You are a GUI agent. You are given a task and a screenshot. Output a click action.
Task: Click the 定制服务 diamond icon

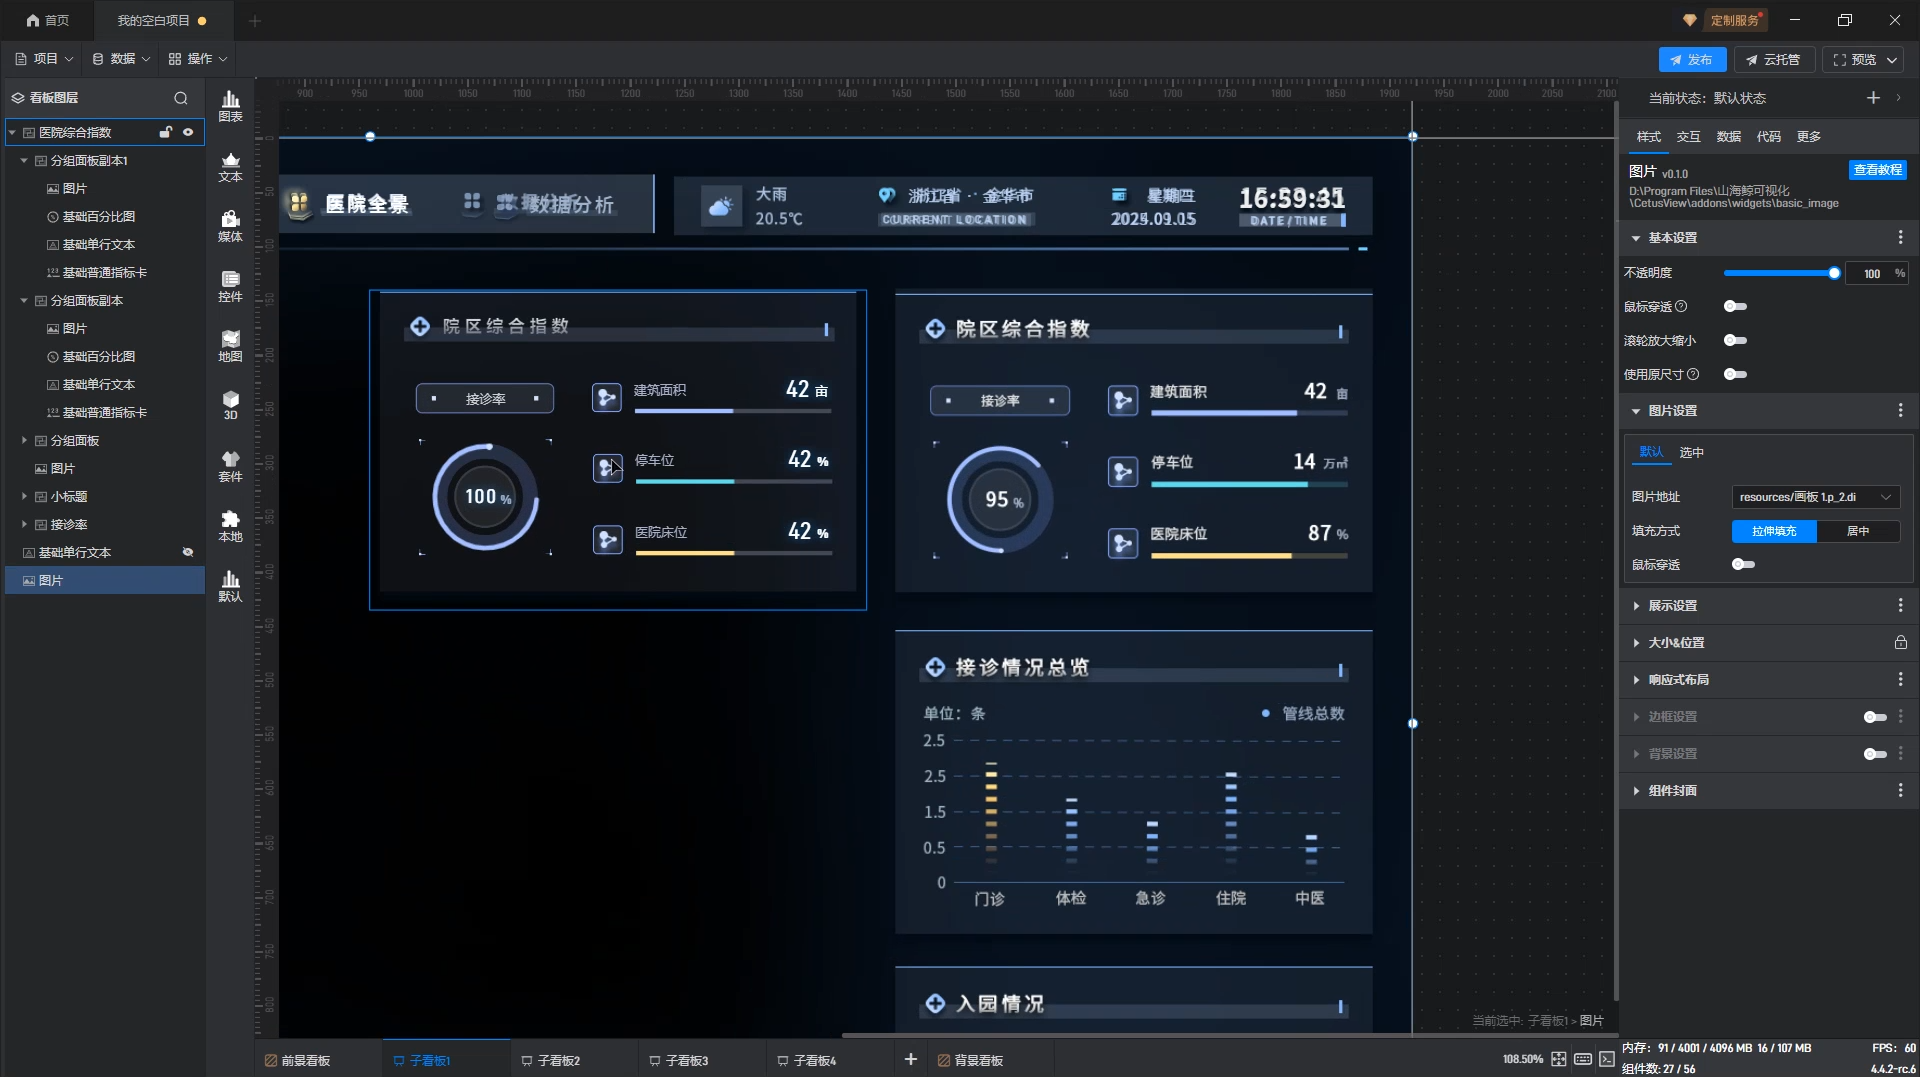pyautogui.click(x=1689, y=20)
